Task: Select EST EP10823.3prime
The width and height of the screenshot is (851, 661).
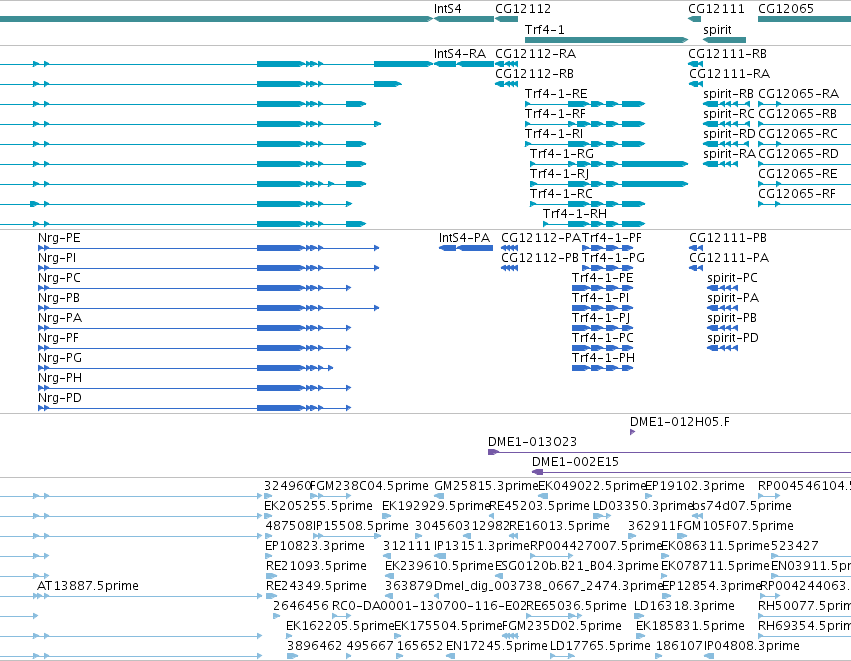Action: pos(315,546)
